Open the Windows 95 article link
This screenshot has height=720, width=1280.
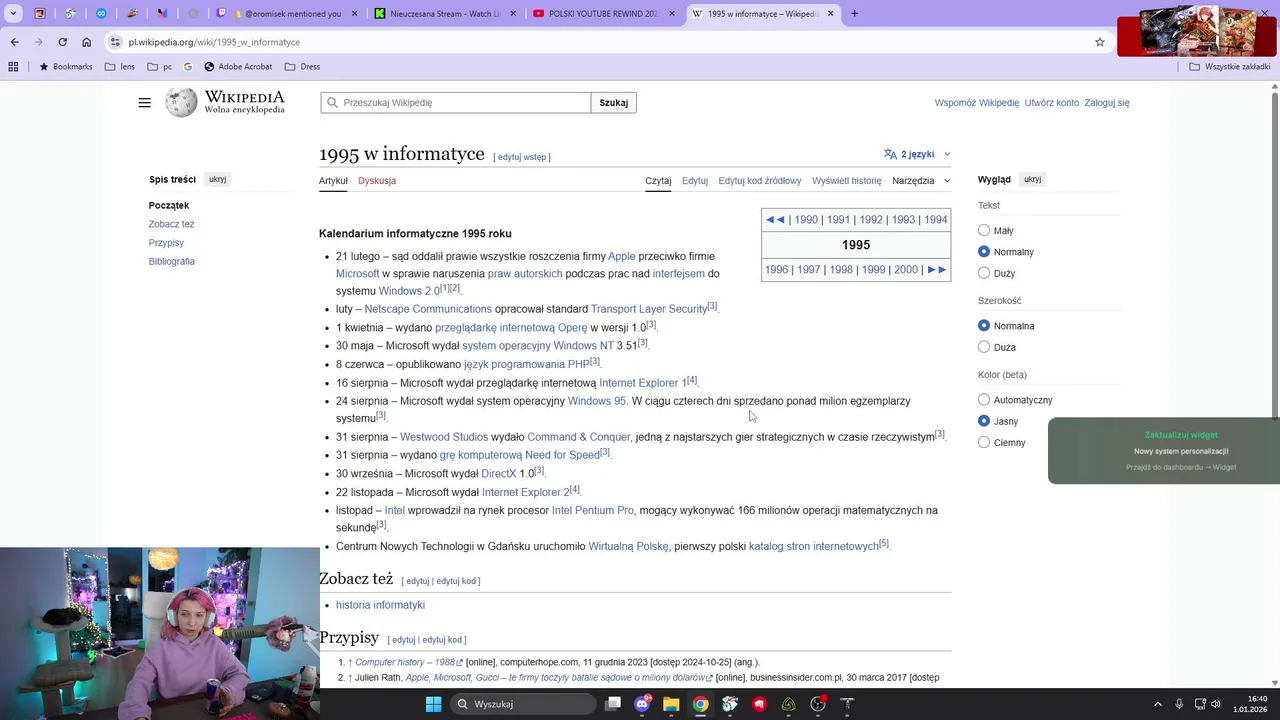pyautogui.click(x=597, y=401)
